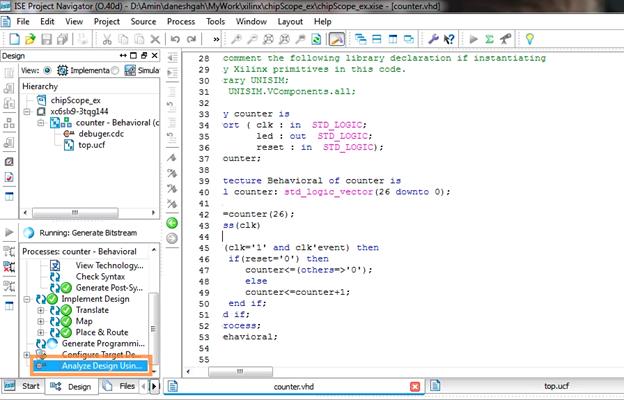Click the What's This help pointer icon
Screen dimensions: 624x400
tap(449, 39)
